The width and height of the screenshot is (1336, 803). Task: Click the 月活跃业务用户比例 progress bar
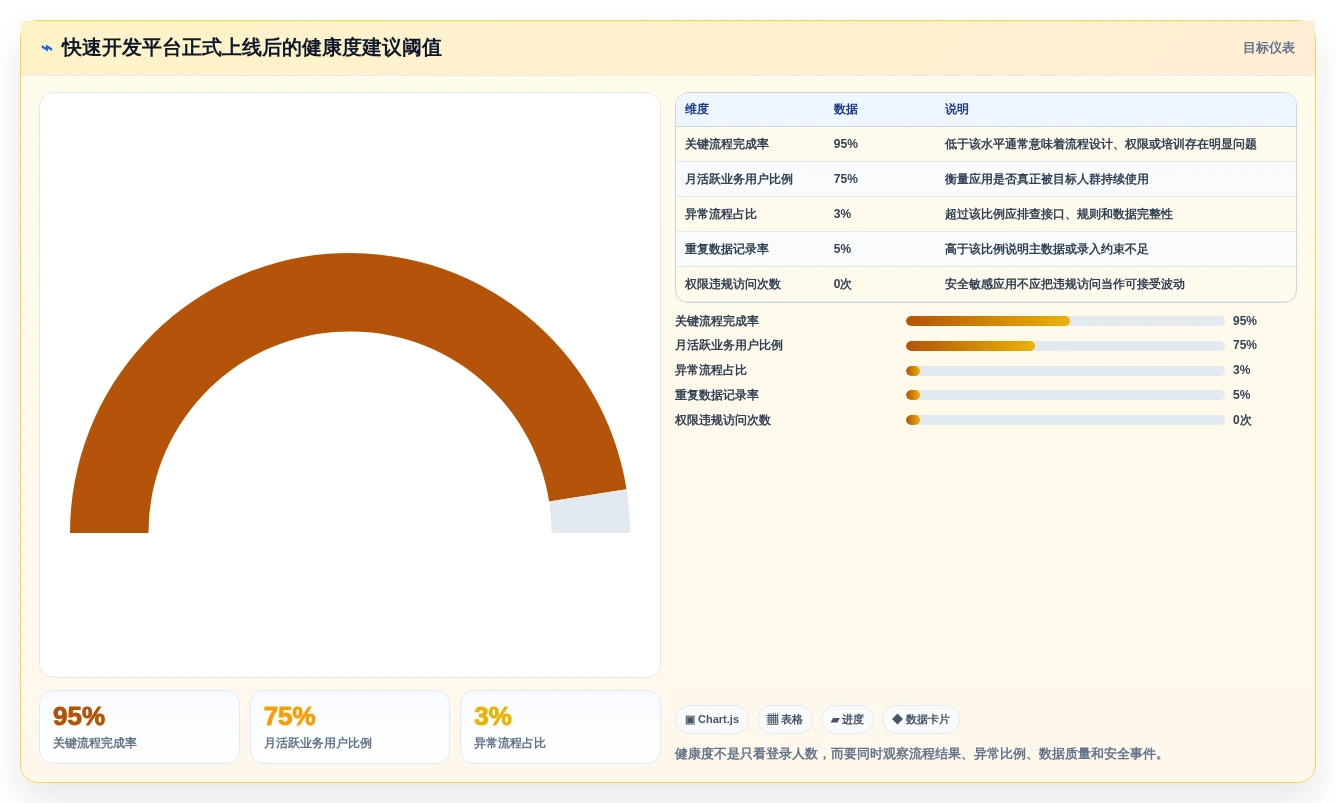(1065, 346)
